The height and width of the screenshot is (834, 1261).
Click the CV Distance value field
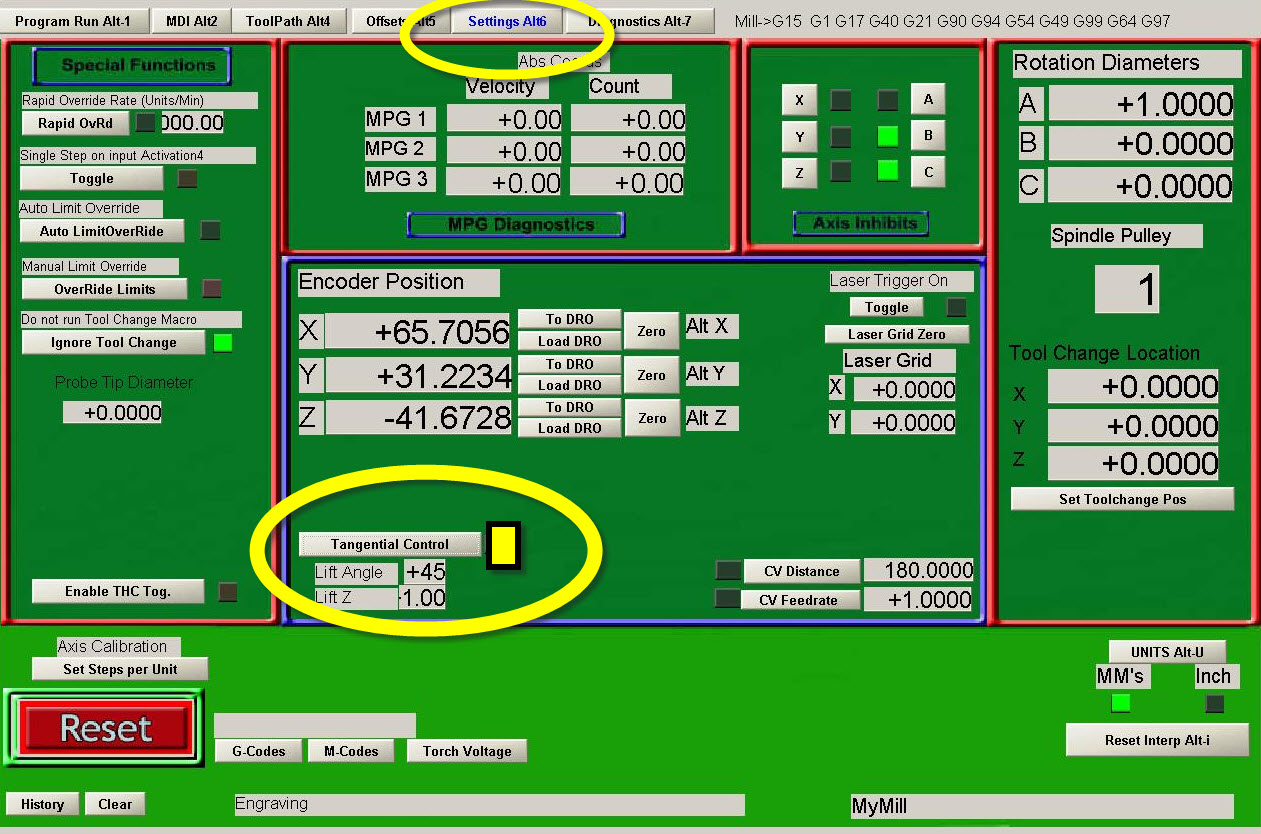(x=918, y=571)
